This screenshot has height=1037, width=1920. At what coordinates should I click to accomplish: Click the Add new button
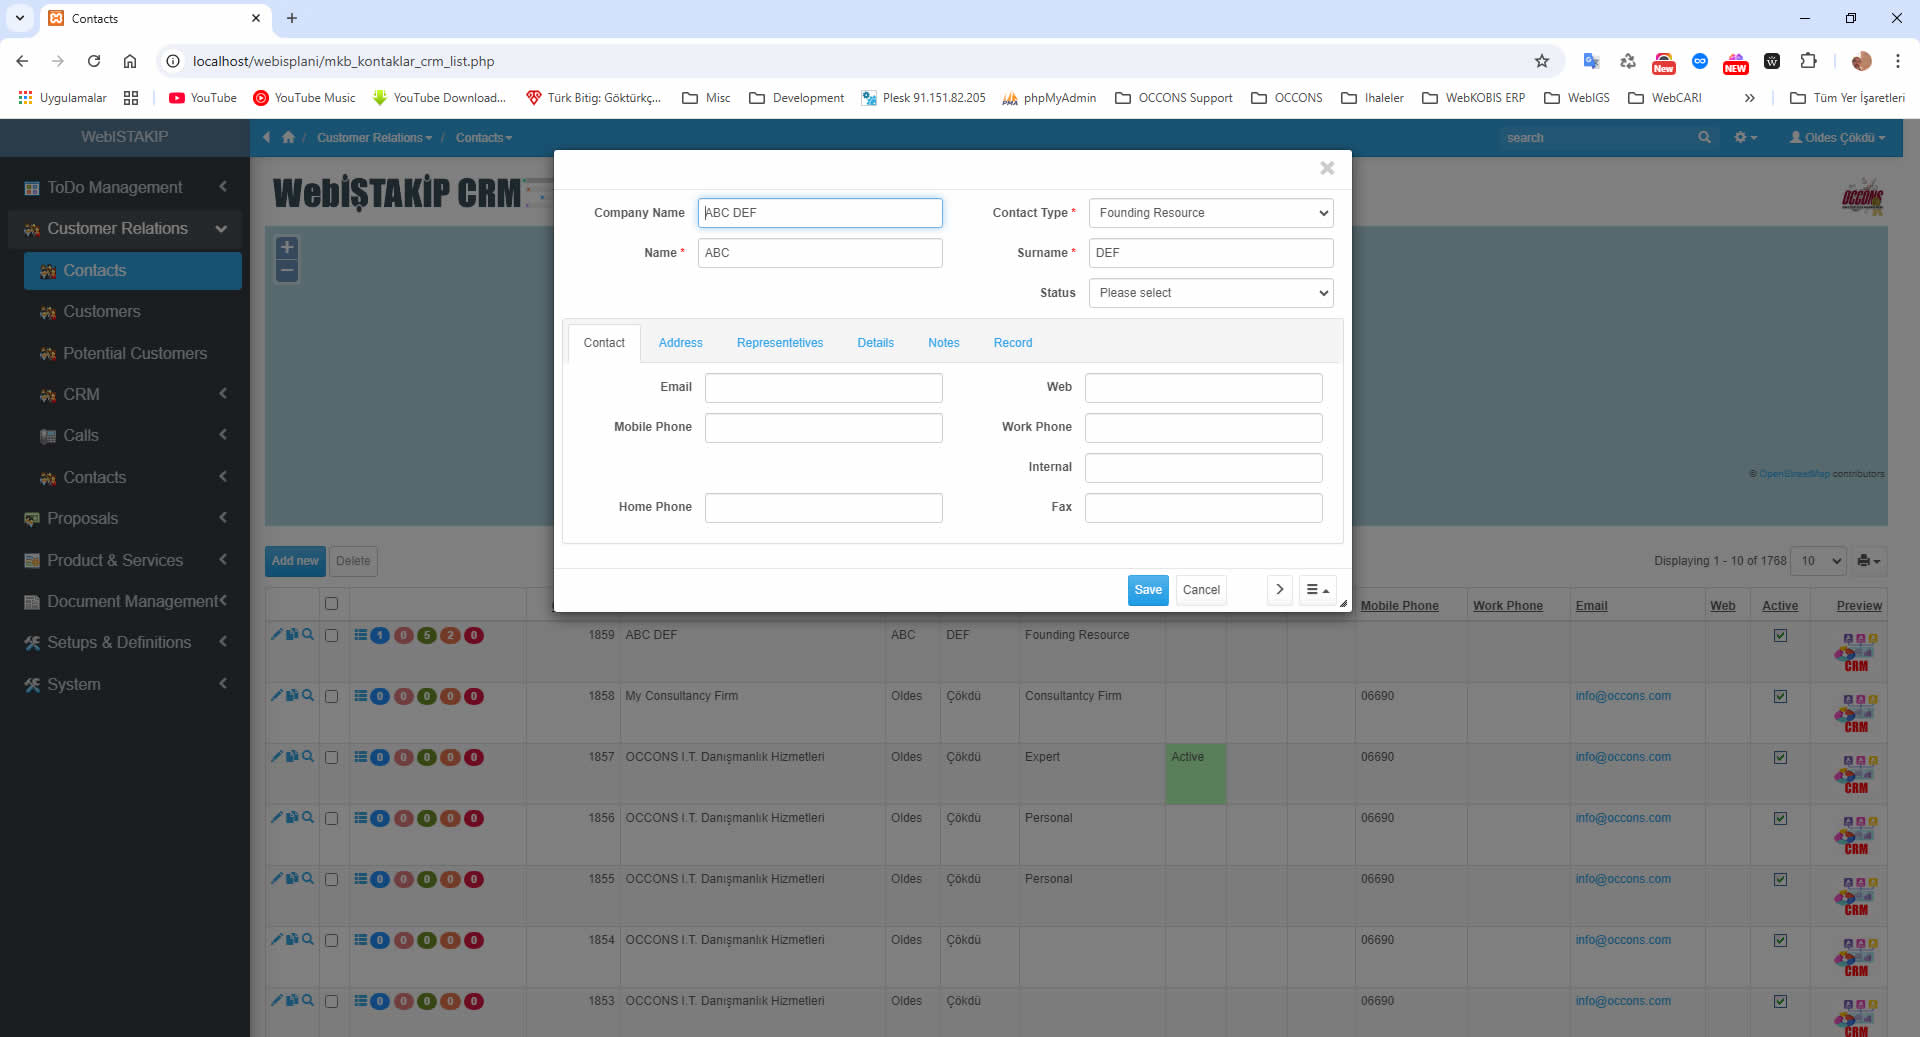295,561
